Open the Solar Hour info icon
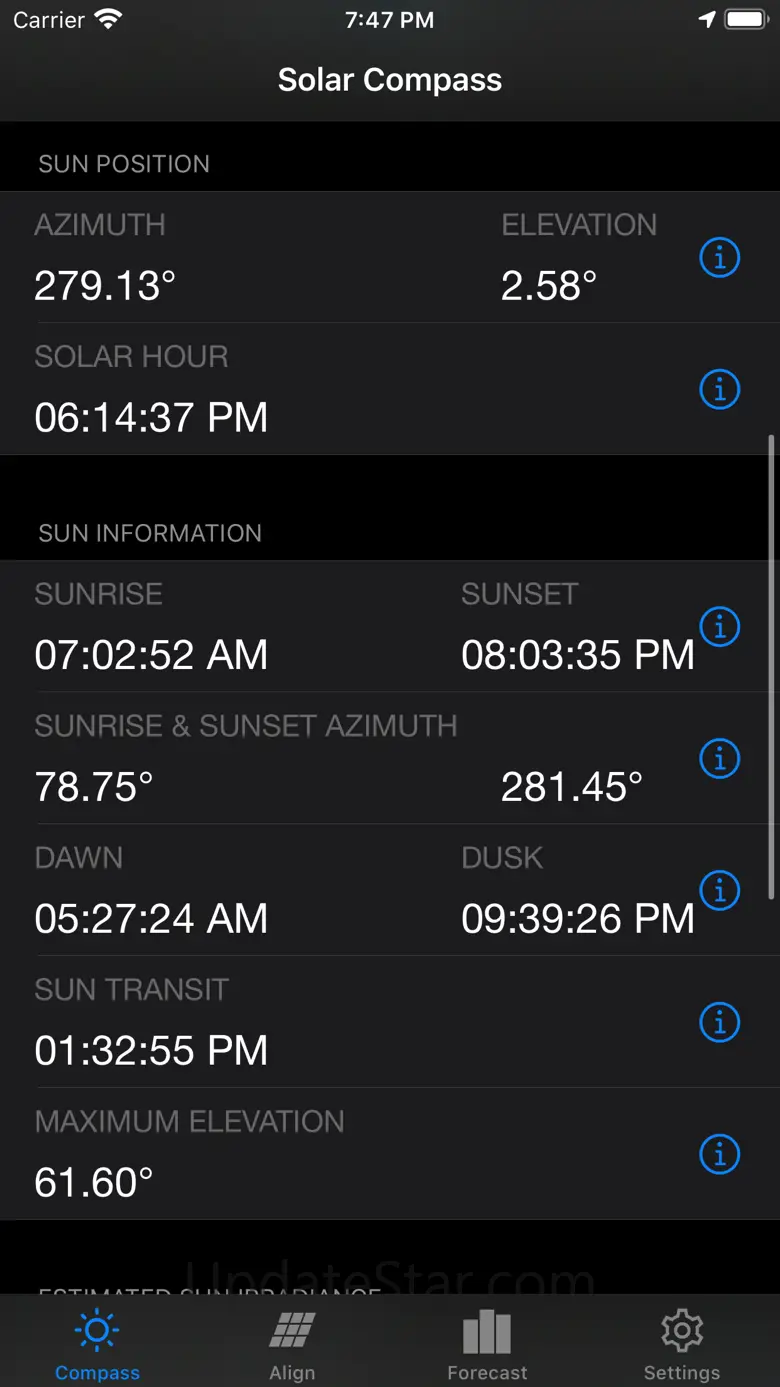The height and width of the screenshot is (1387, 780). 719,389
